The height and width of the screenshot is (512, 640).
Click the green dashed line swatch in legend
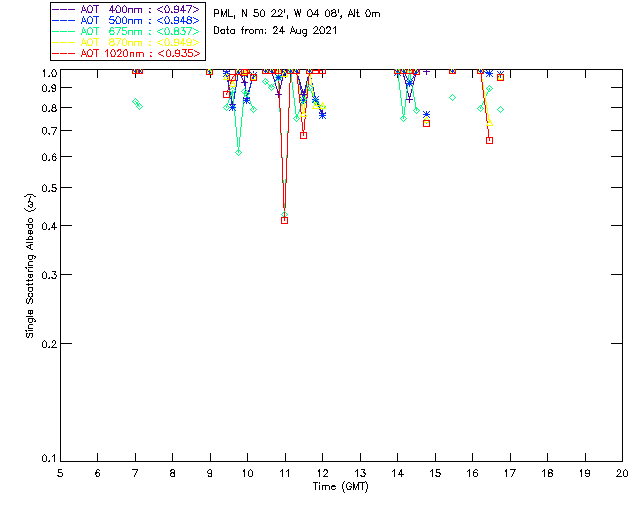(64, 31)
